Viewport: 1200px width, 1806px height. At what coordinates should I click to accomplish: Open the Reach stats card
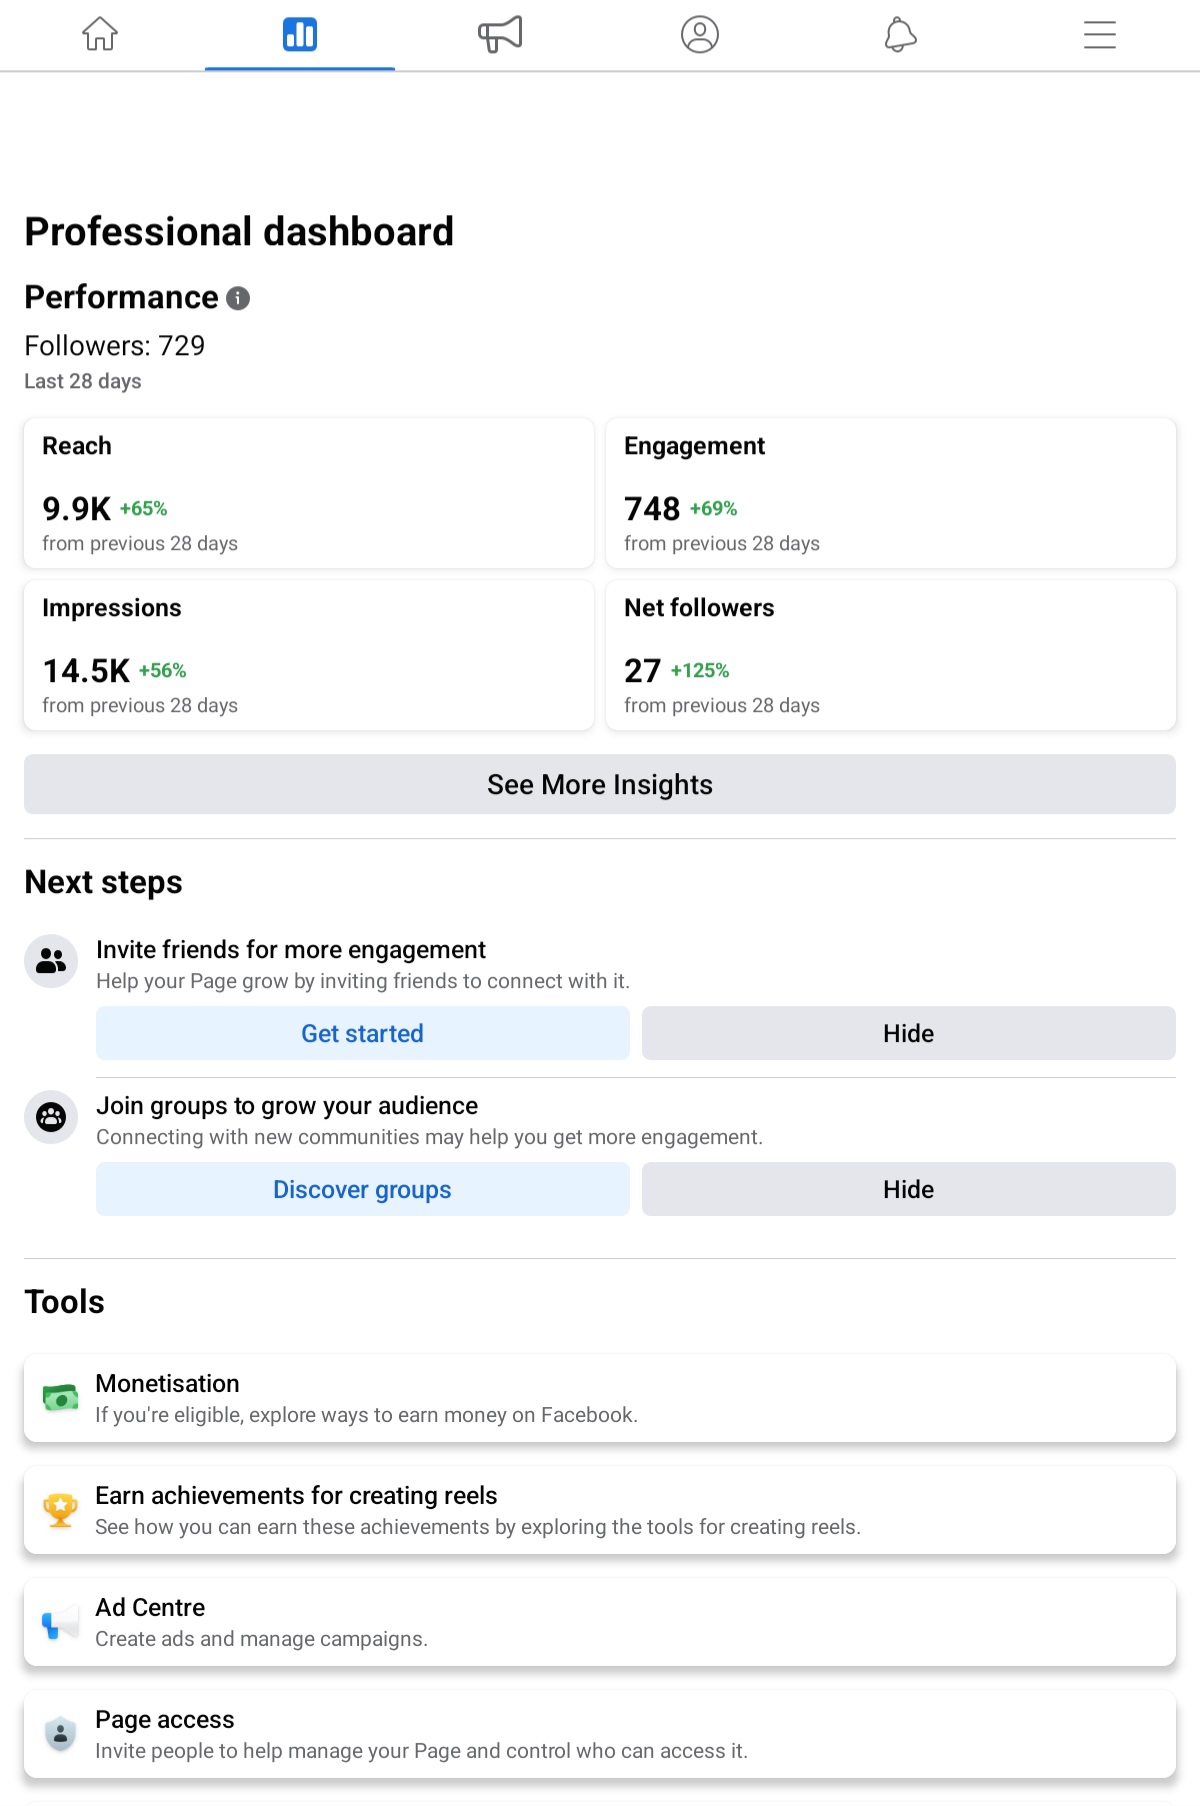tap(309, 493)
